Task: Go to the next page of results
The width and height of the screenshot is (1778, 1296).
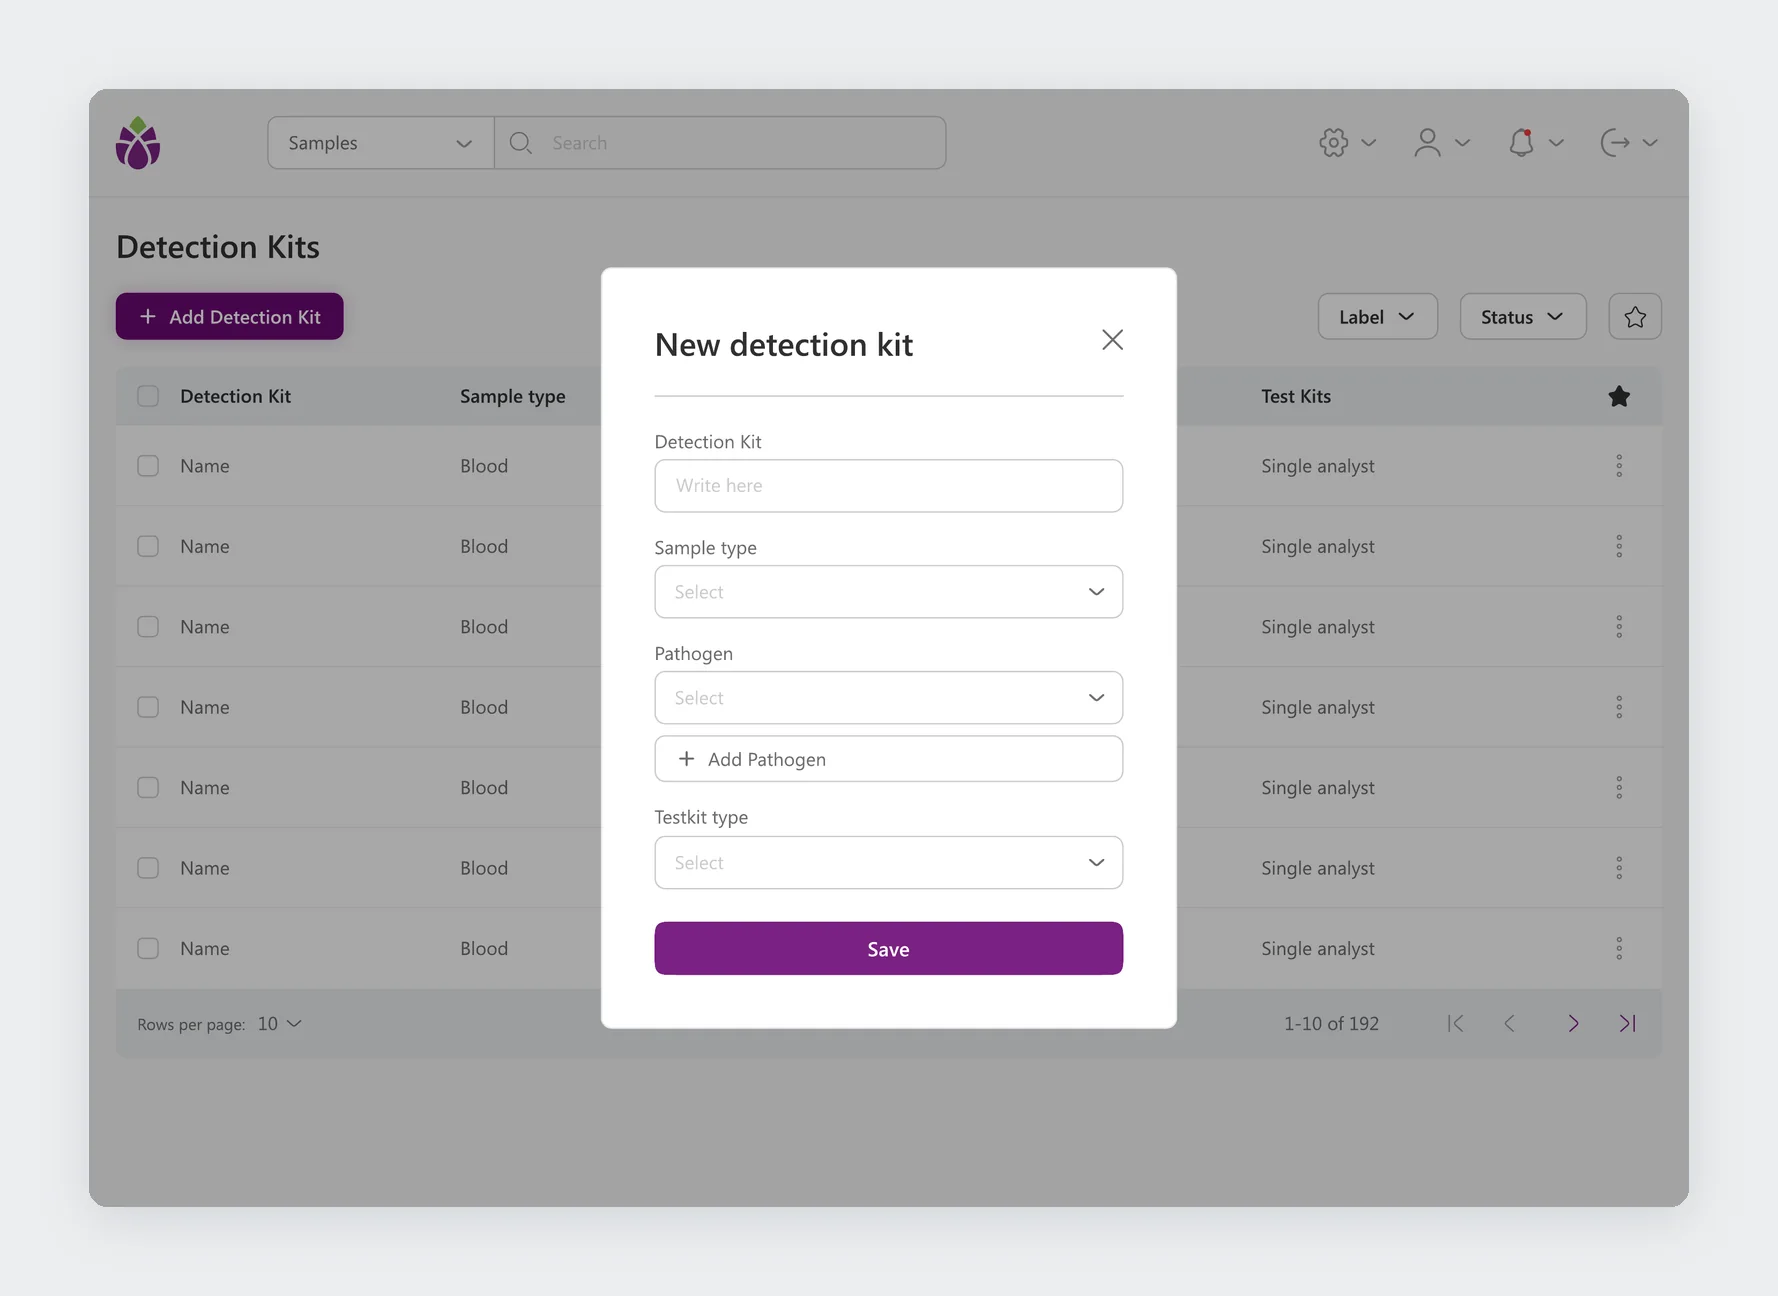Action: [x=1573, y=1024]
